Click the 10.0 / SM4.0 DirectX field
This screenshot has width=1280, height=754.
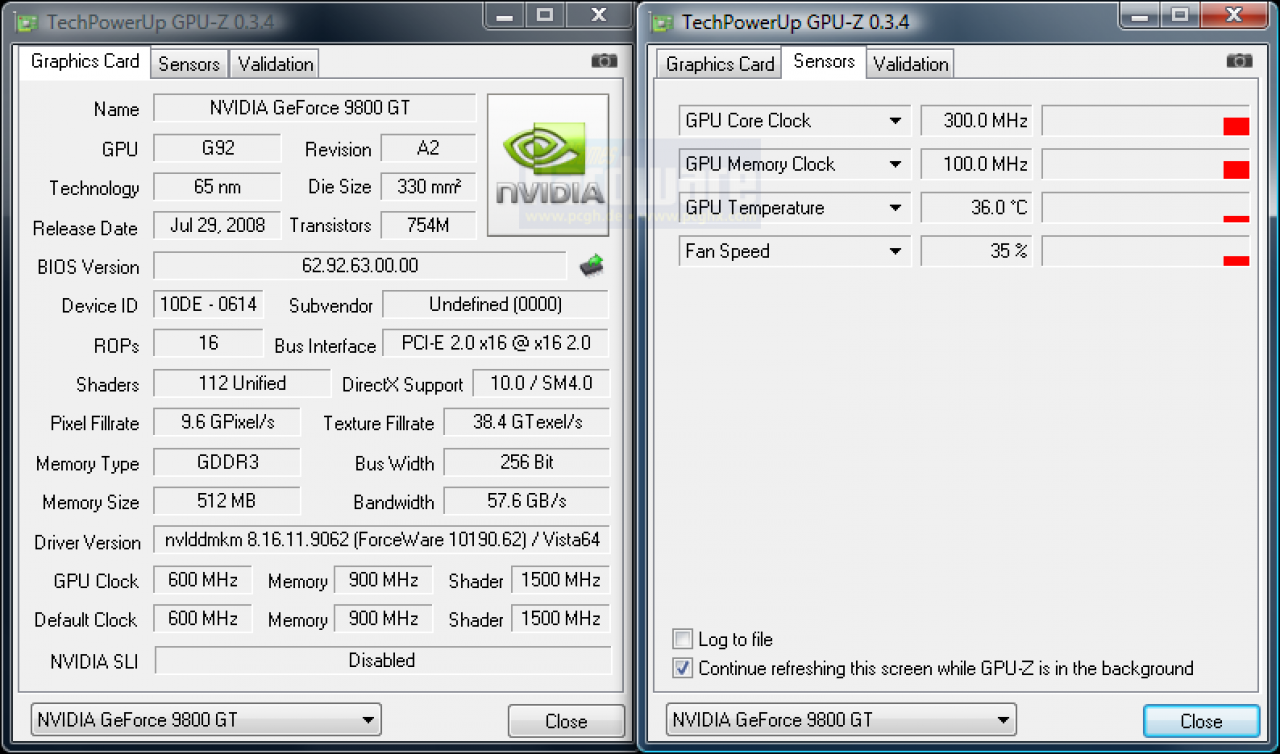coord(540,383)
